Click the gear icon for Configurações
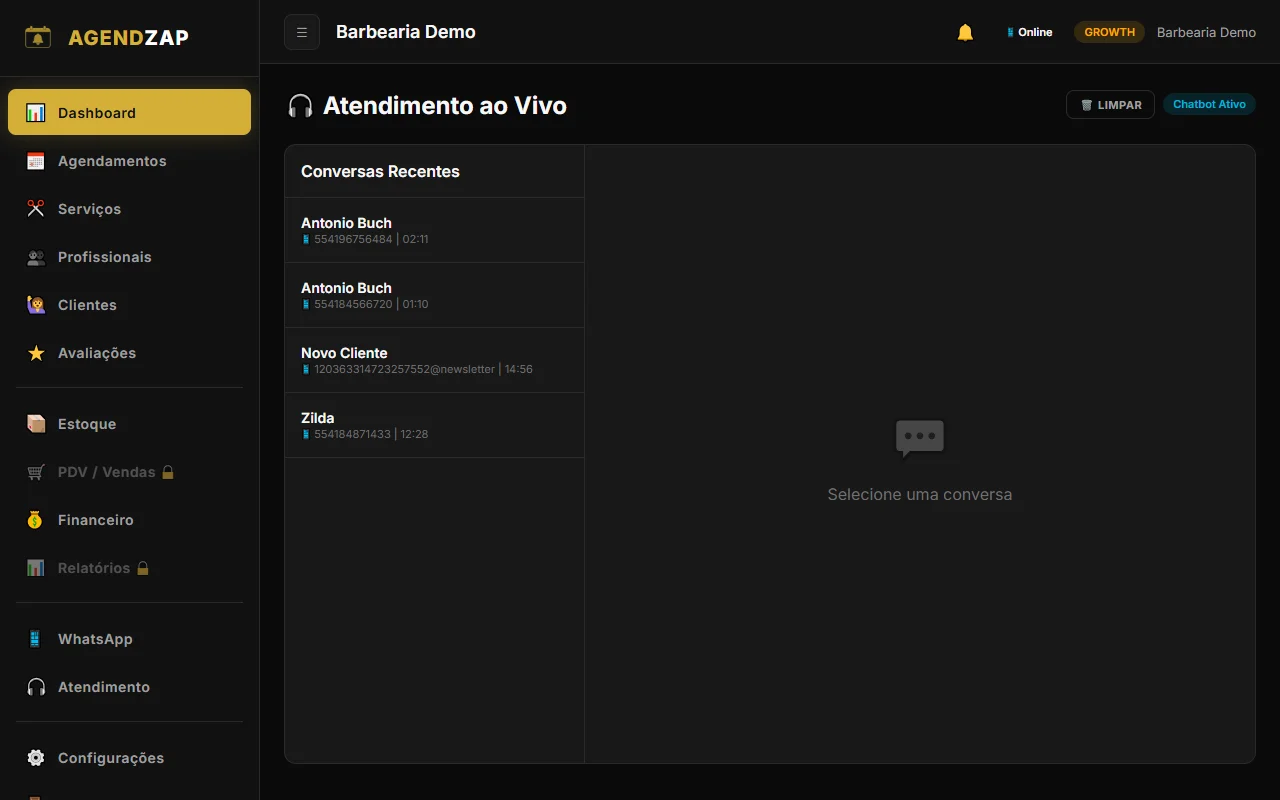 (x=36, y=758)
